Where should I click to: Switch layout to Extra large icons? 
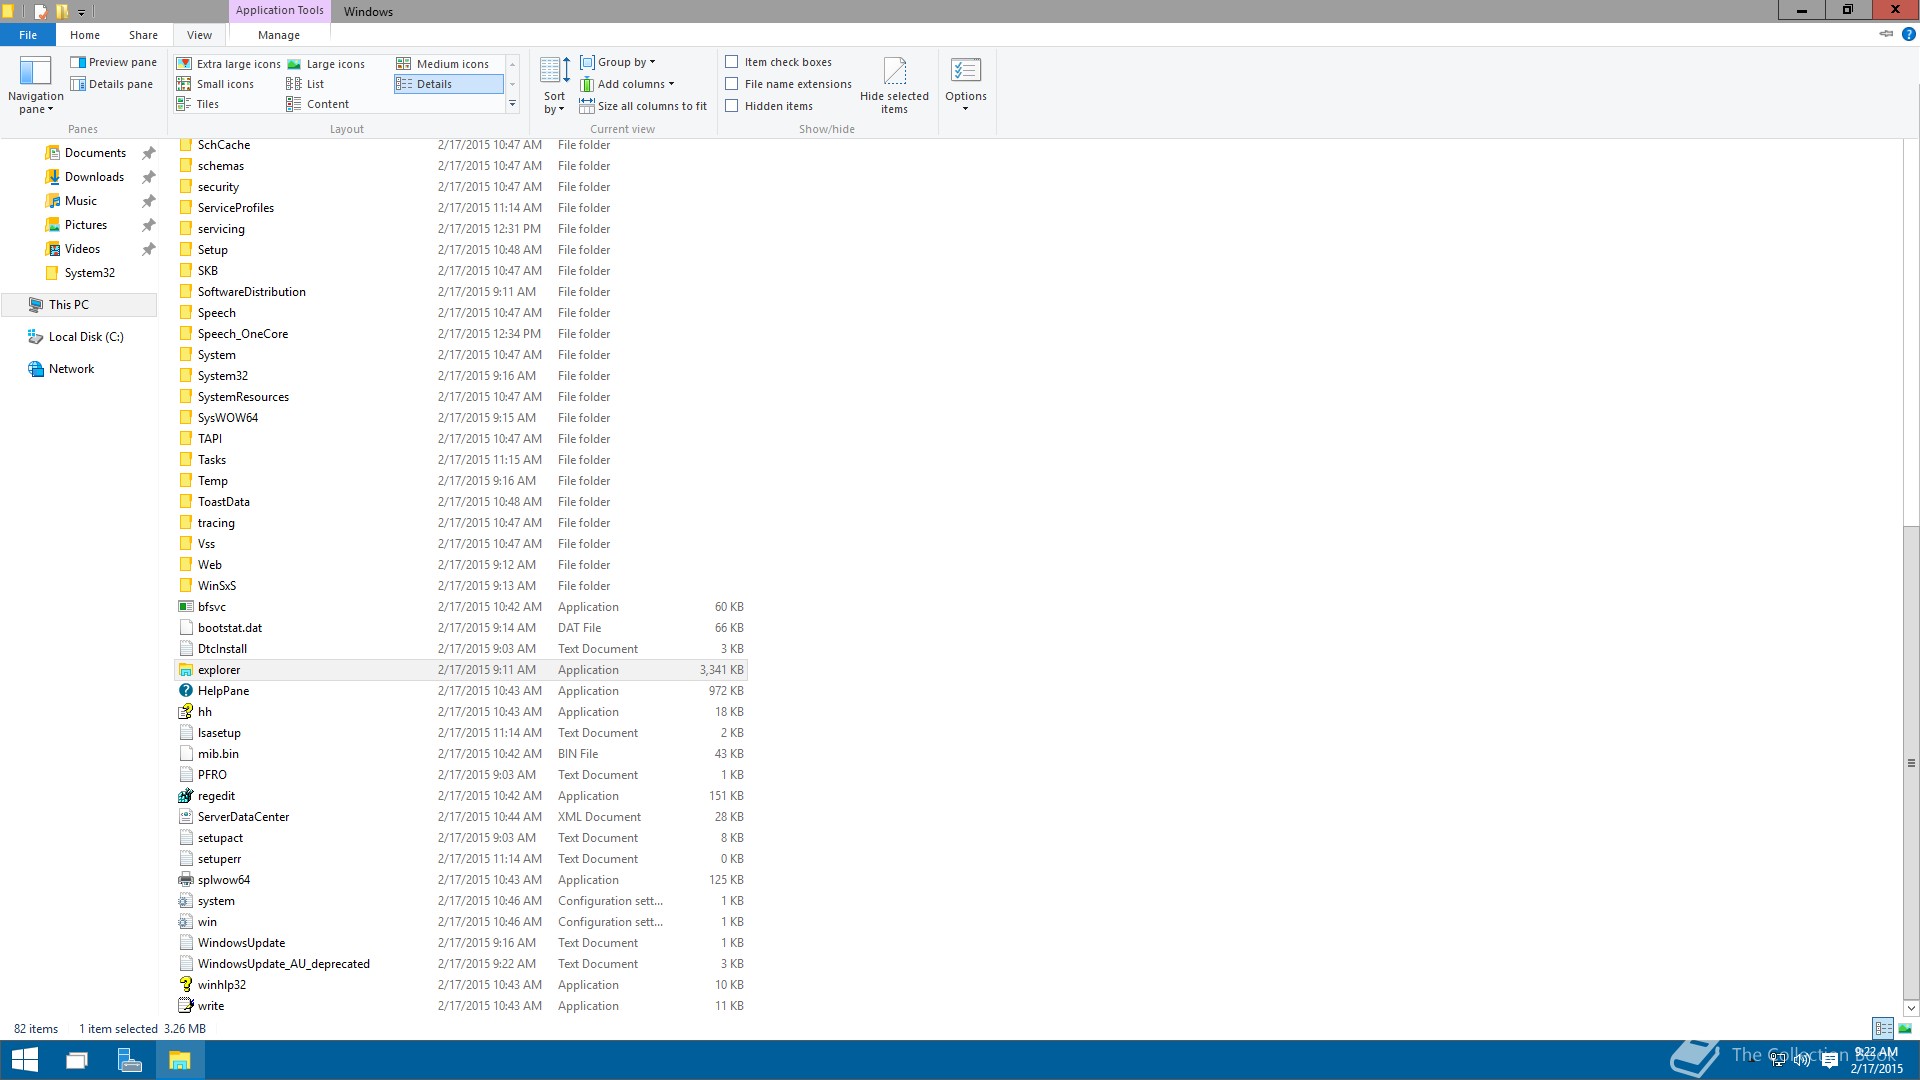[228, 64]
